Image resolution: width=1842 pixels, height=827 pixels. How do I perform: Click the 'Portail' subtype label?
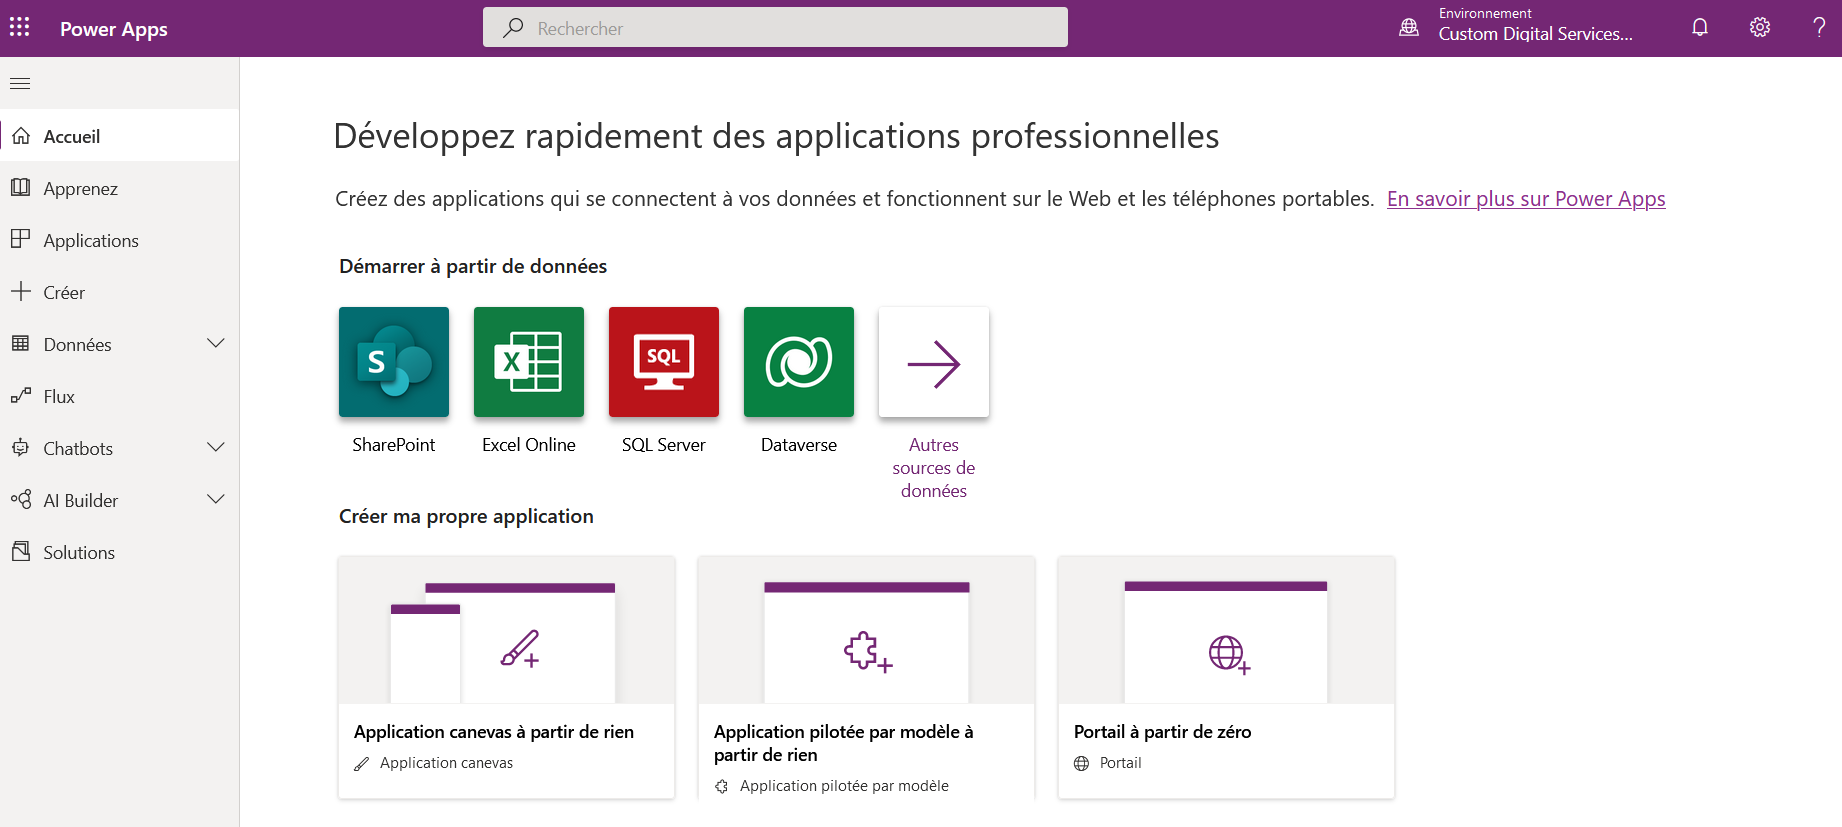tap(1120, 763)
